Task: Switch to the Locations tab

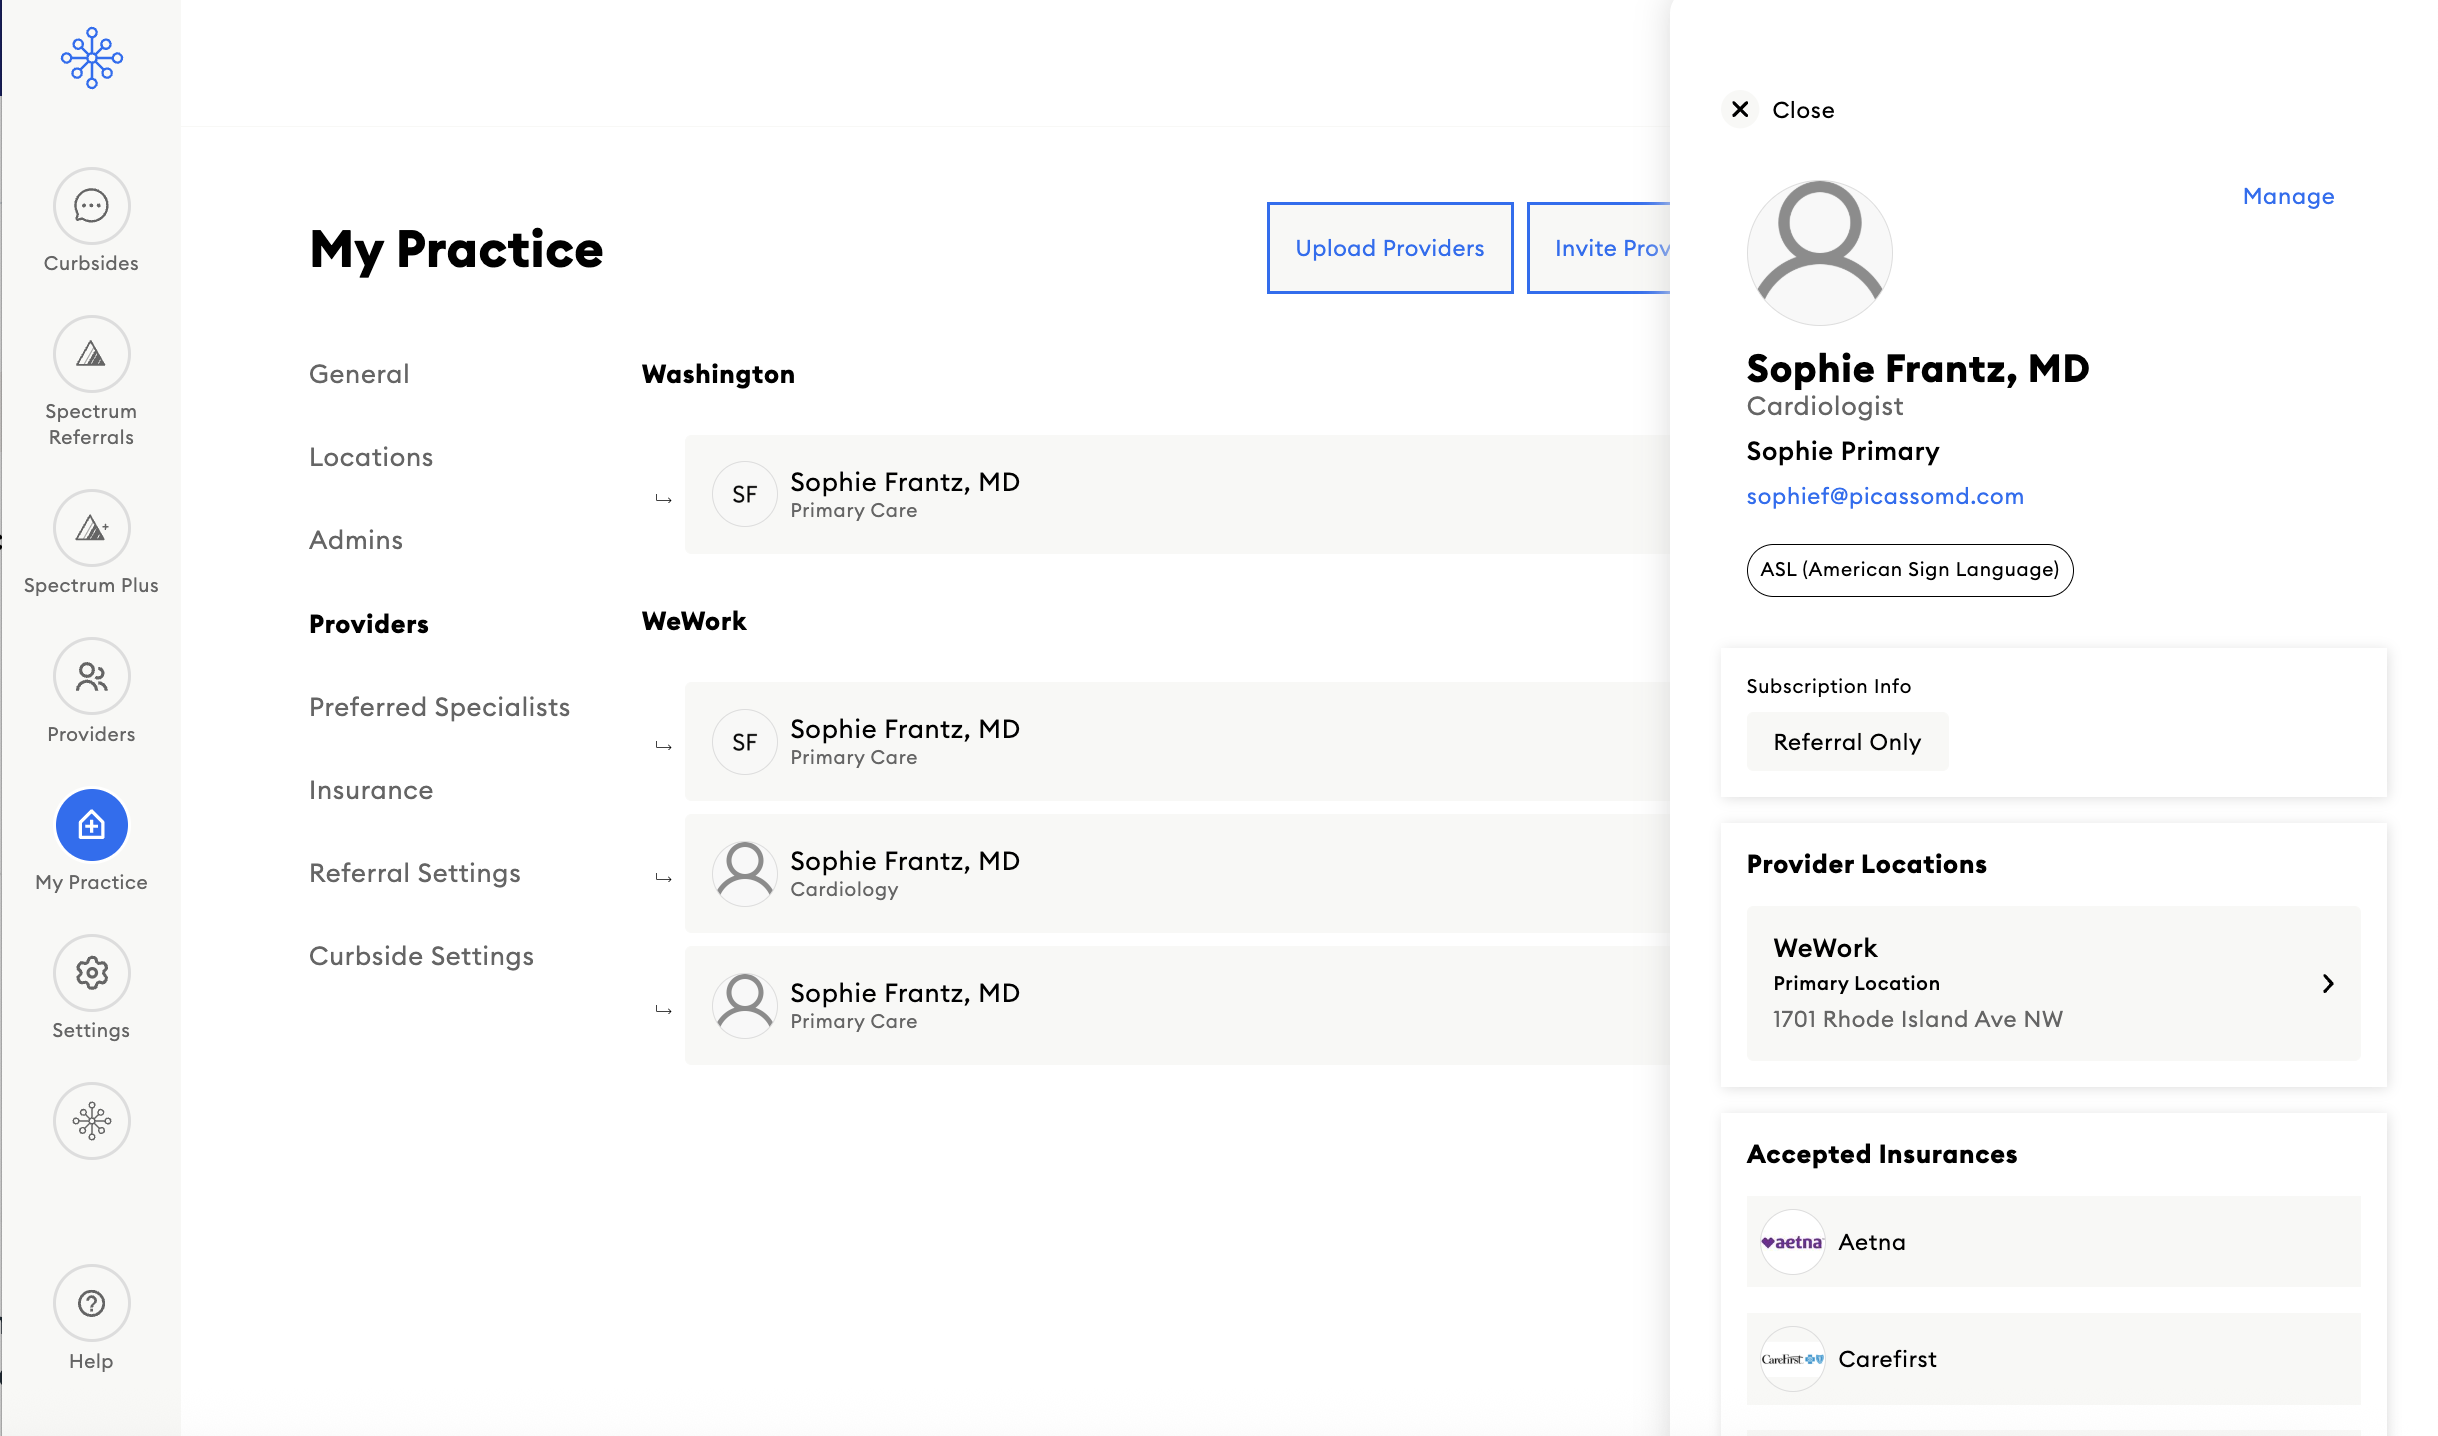Action: tap(370, 457)
